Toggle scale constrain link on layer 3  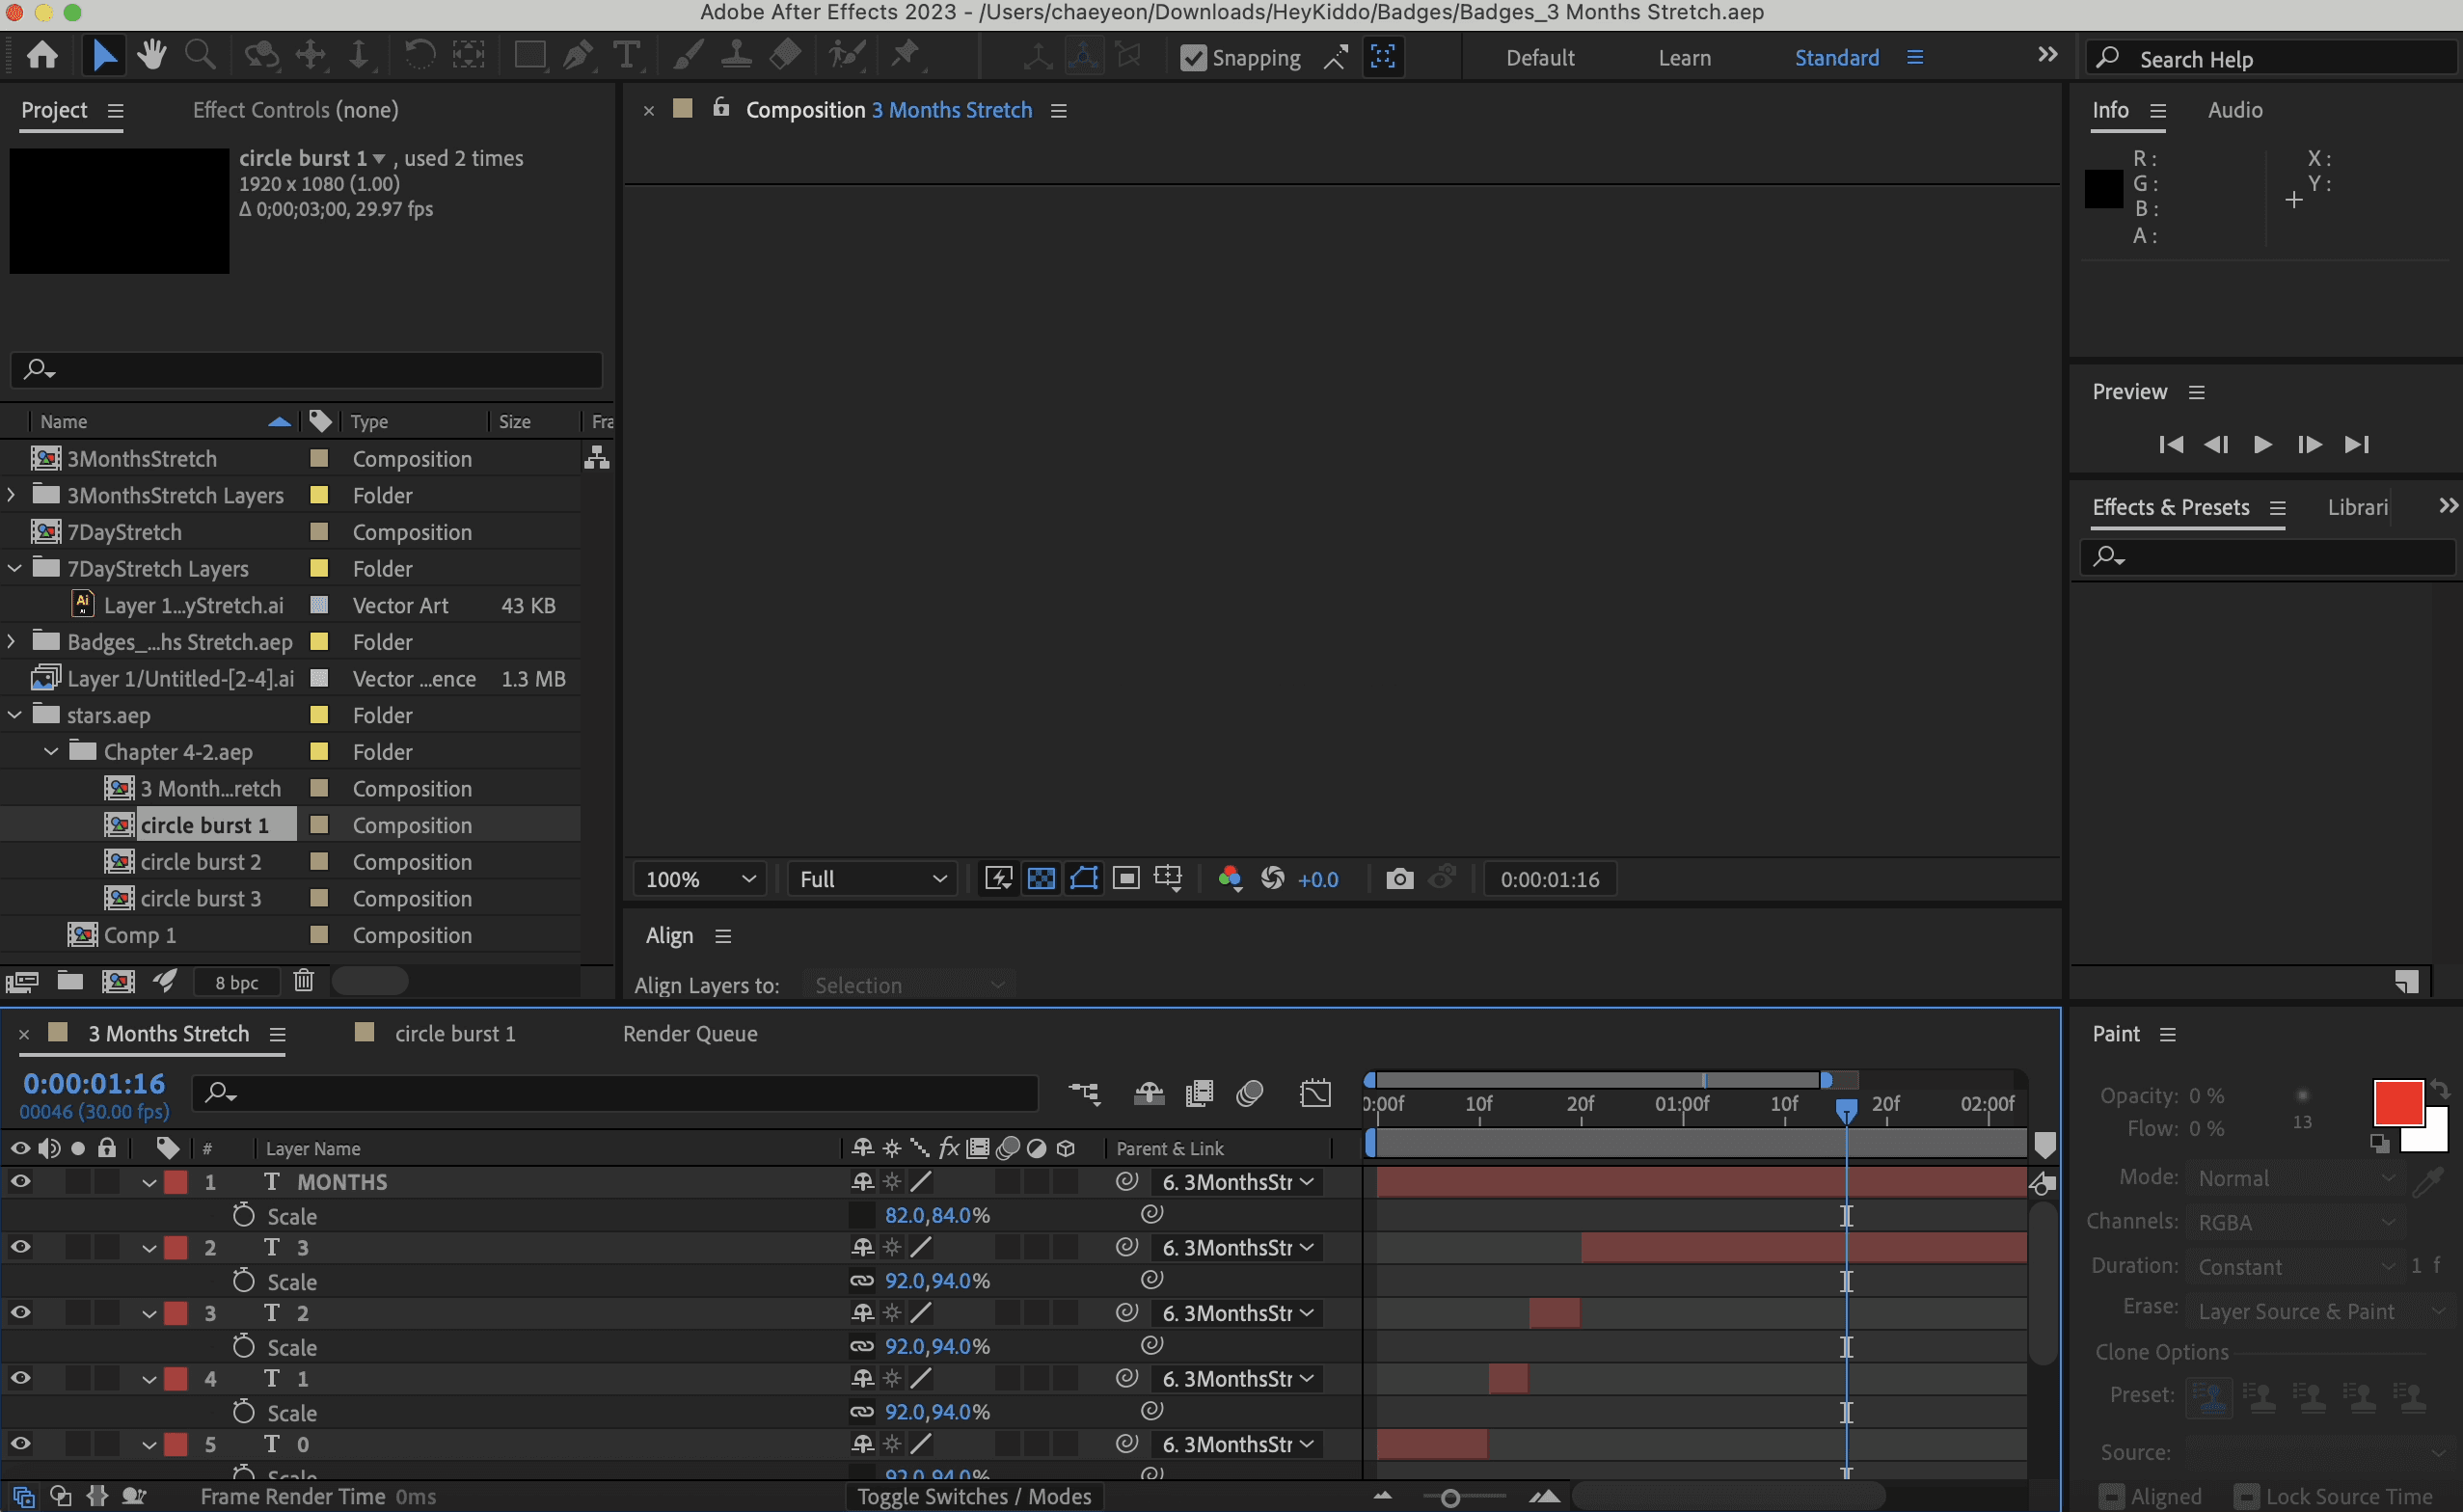click(861, 1346)
